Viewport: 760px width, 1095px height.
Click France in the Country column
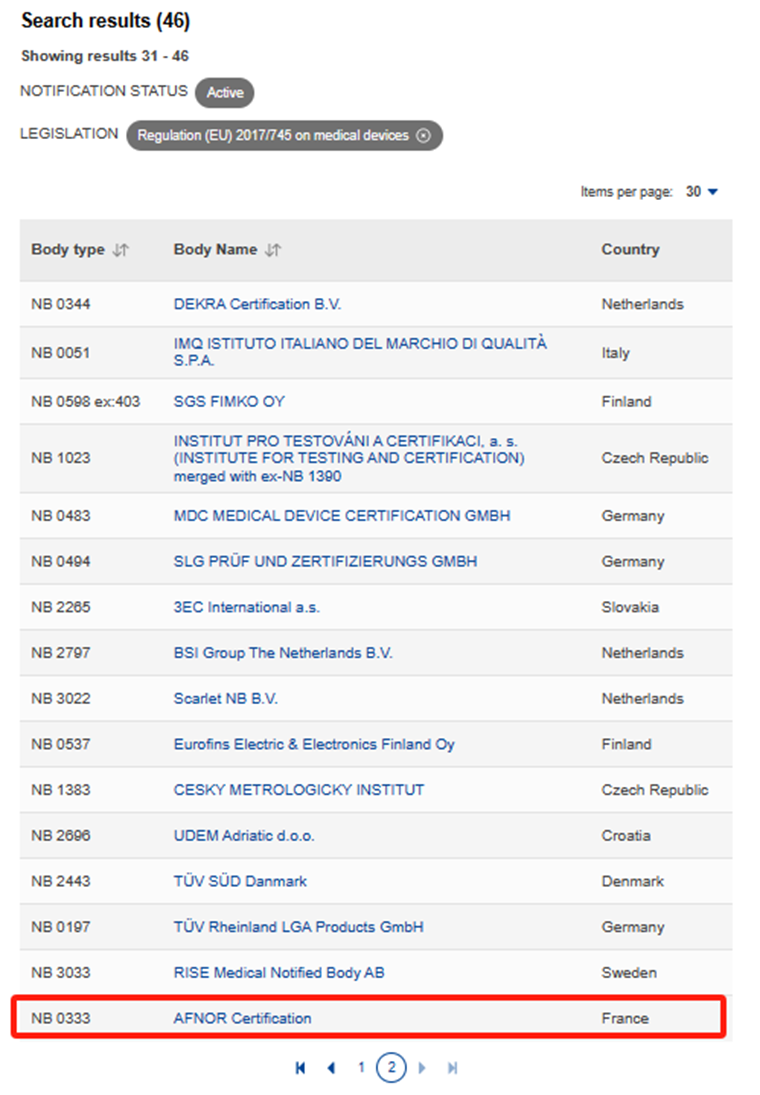tap(625, 1019)
